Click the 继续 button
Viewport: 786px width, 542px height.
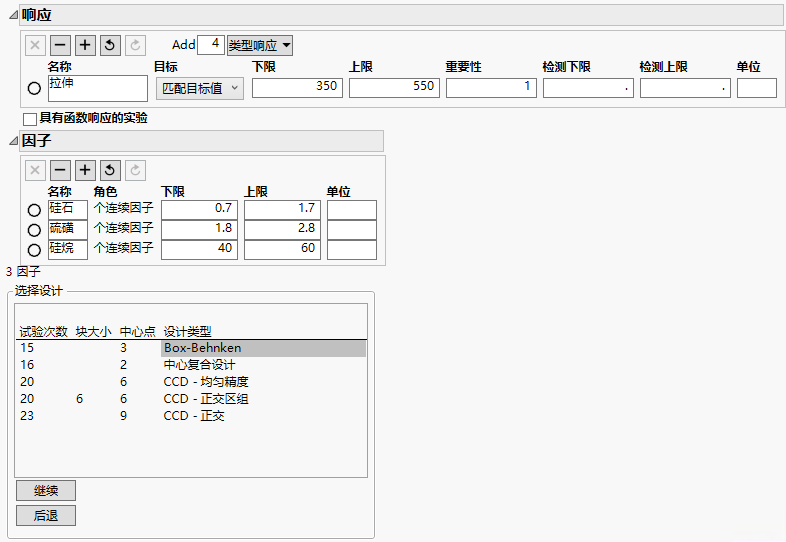[46, 490]
